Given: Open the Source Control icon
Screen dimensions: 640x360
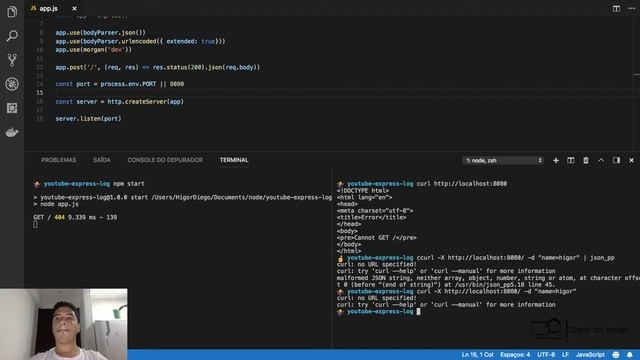Looking at the screenshot, I should tap(12, 60).
